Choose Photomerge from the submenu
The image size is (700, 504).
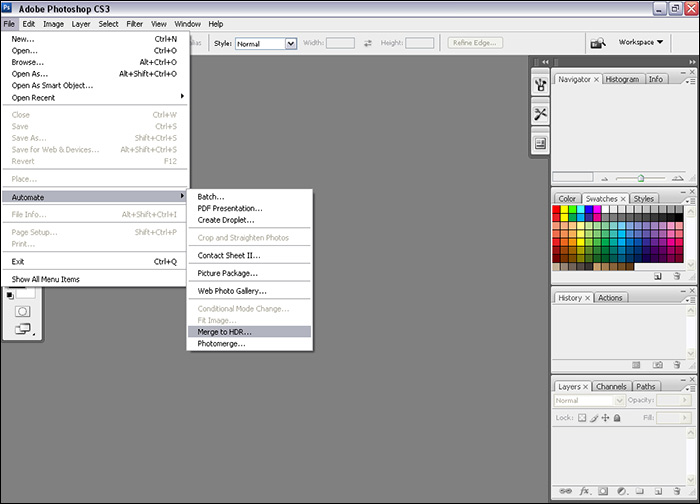click(x=249, y=344)
